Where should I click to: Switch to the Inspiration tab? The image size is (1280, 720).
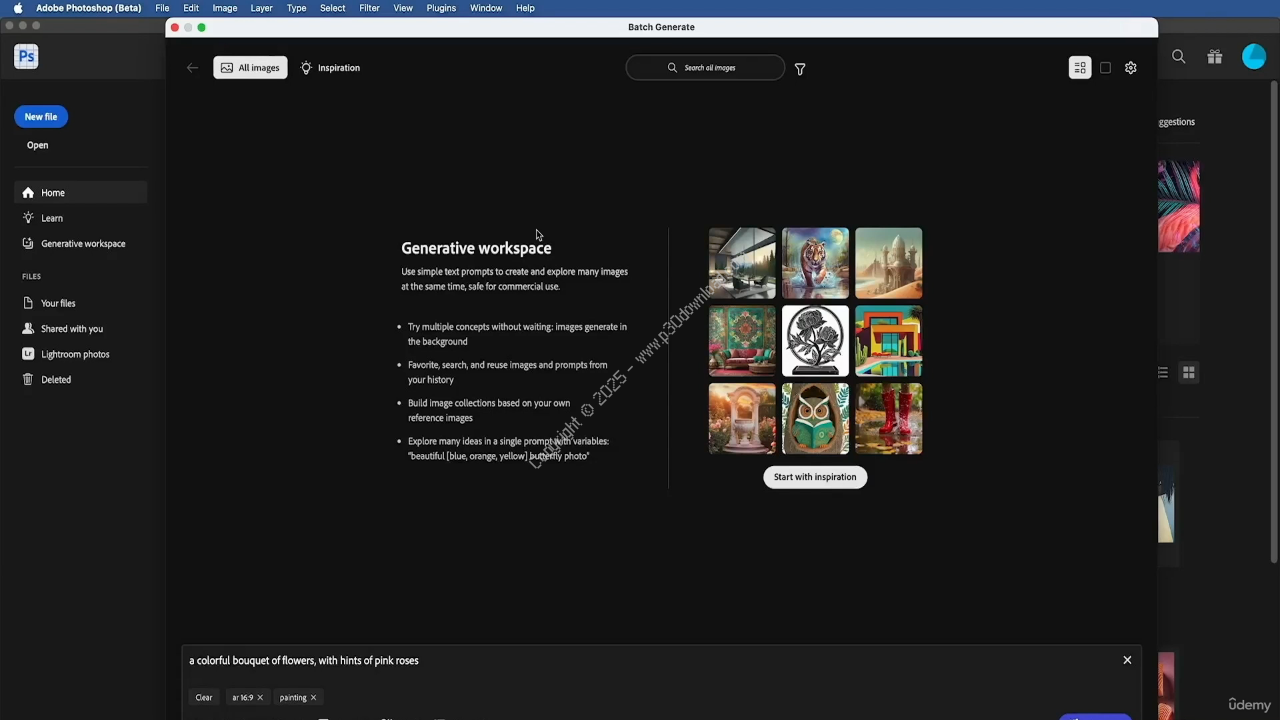point(330,68)
